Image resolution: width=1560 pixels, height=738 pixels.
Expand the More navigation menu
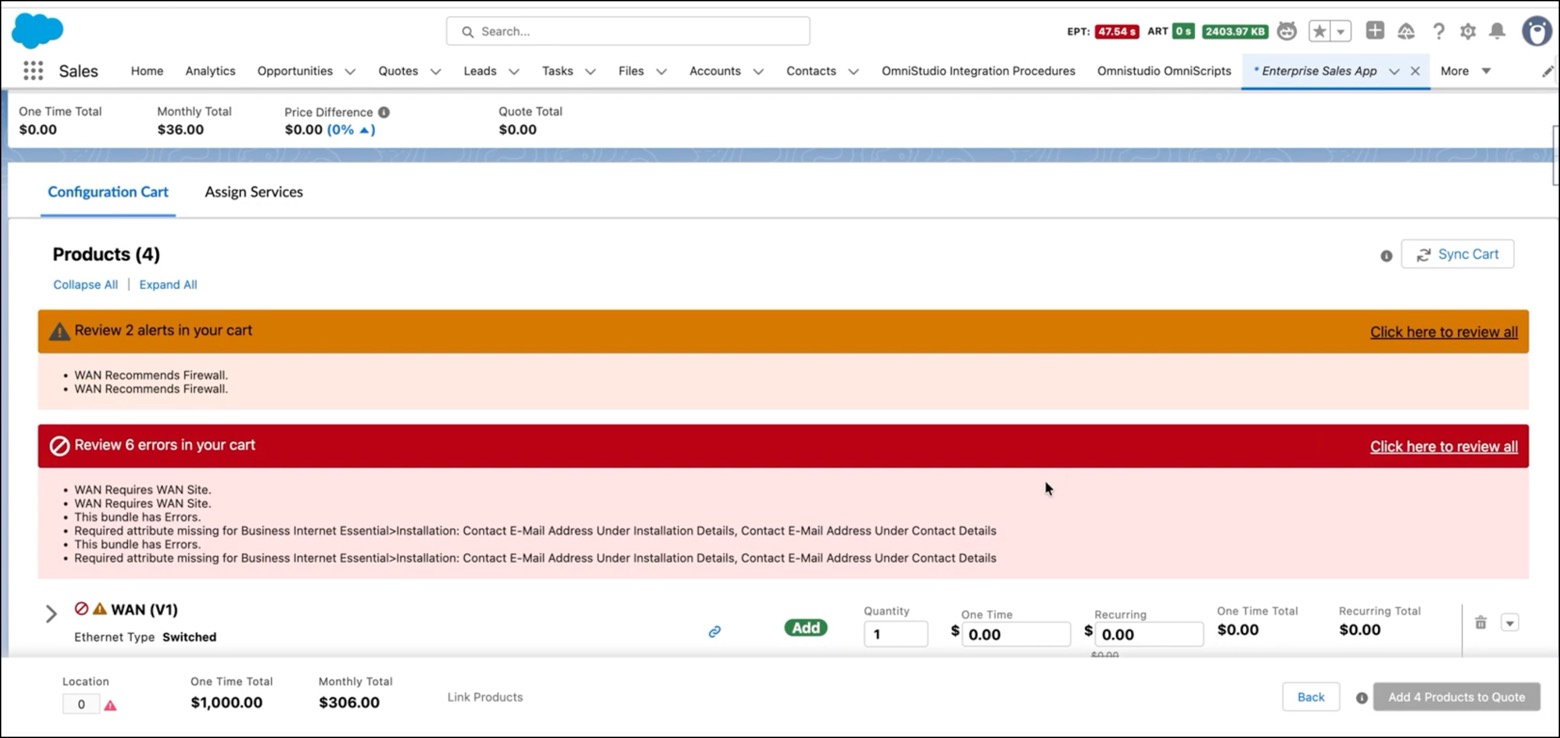click(1466, 71)
